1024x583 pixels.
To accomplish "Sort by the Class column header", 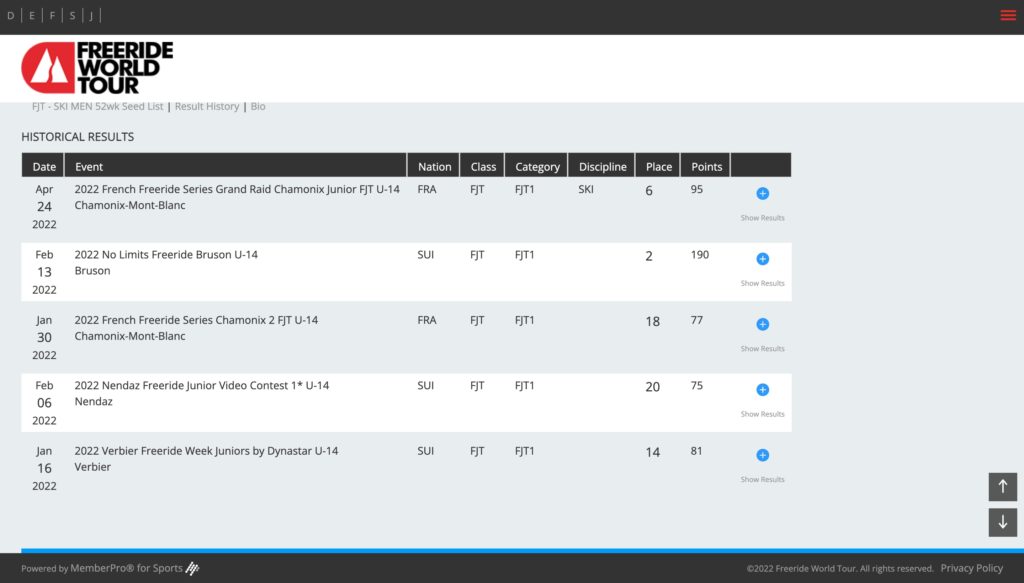I will coord(483,166).
